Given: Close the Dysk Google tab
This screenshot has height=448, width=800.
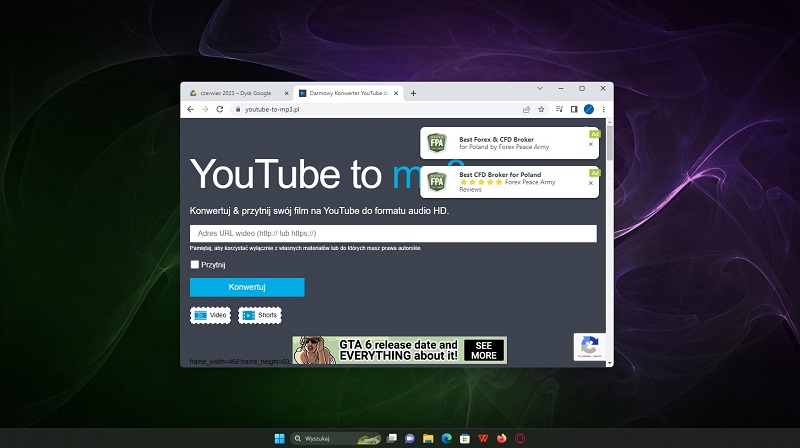Looking at the screenshot, I should tap(286, 93).
